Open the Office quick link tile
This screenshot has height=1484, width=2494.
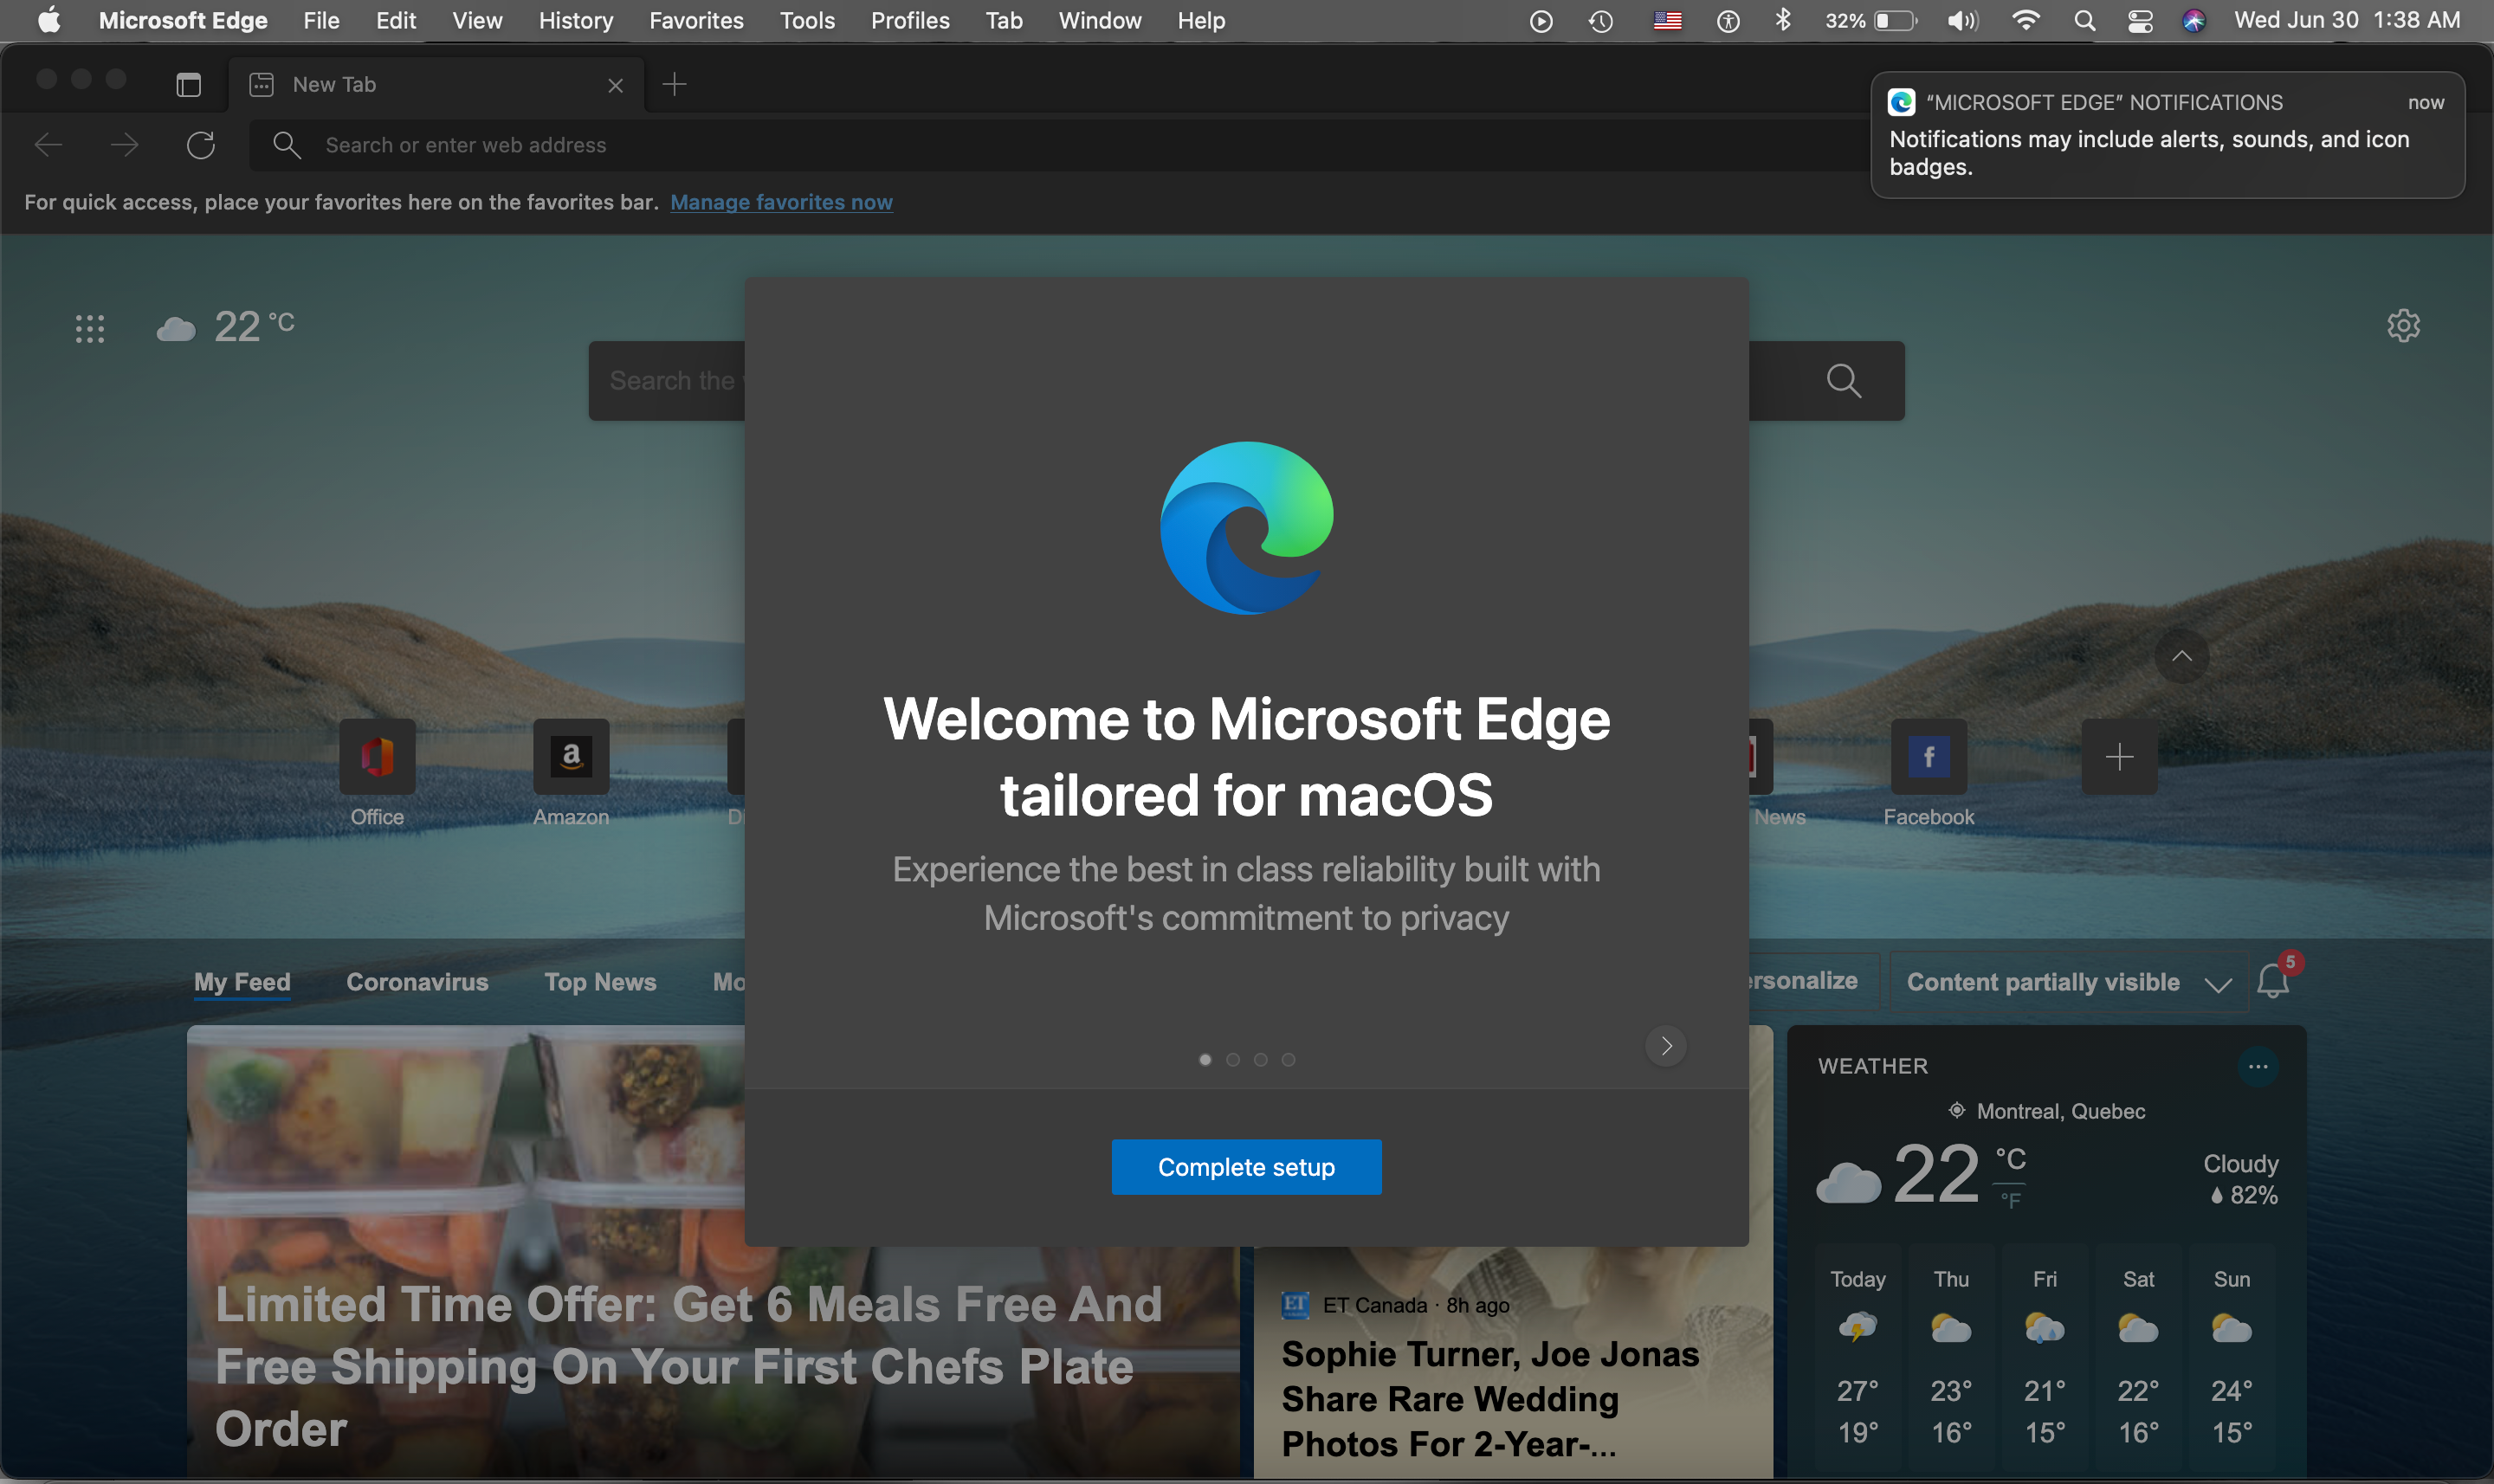377,757
